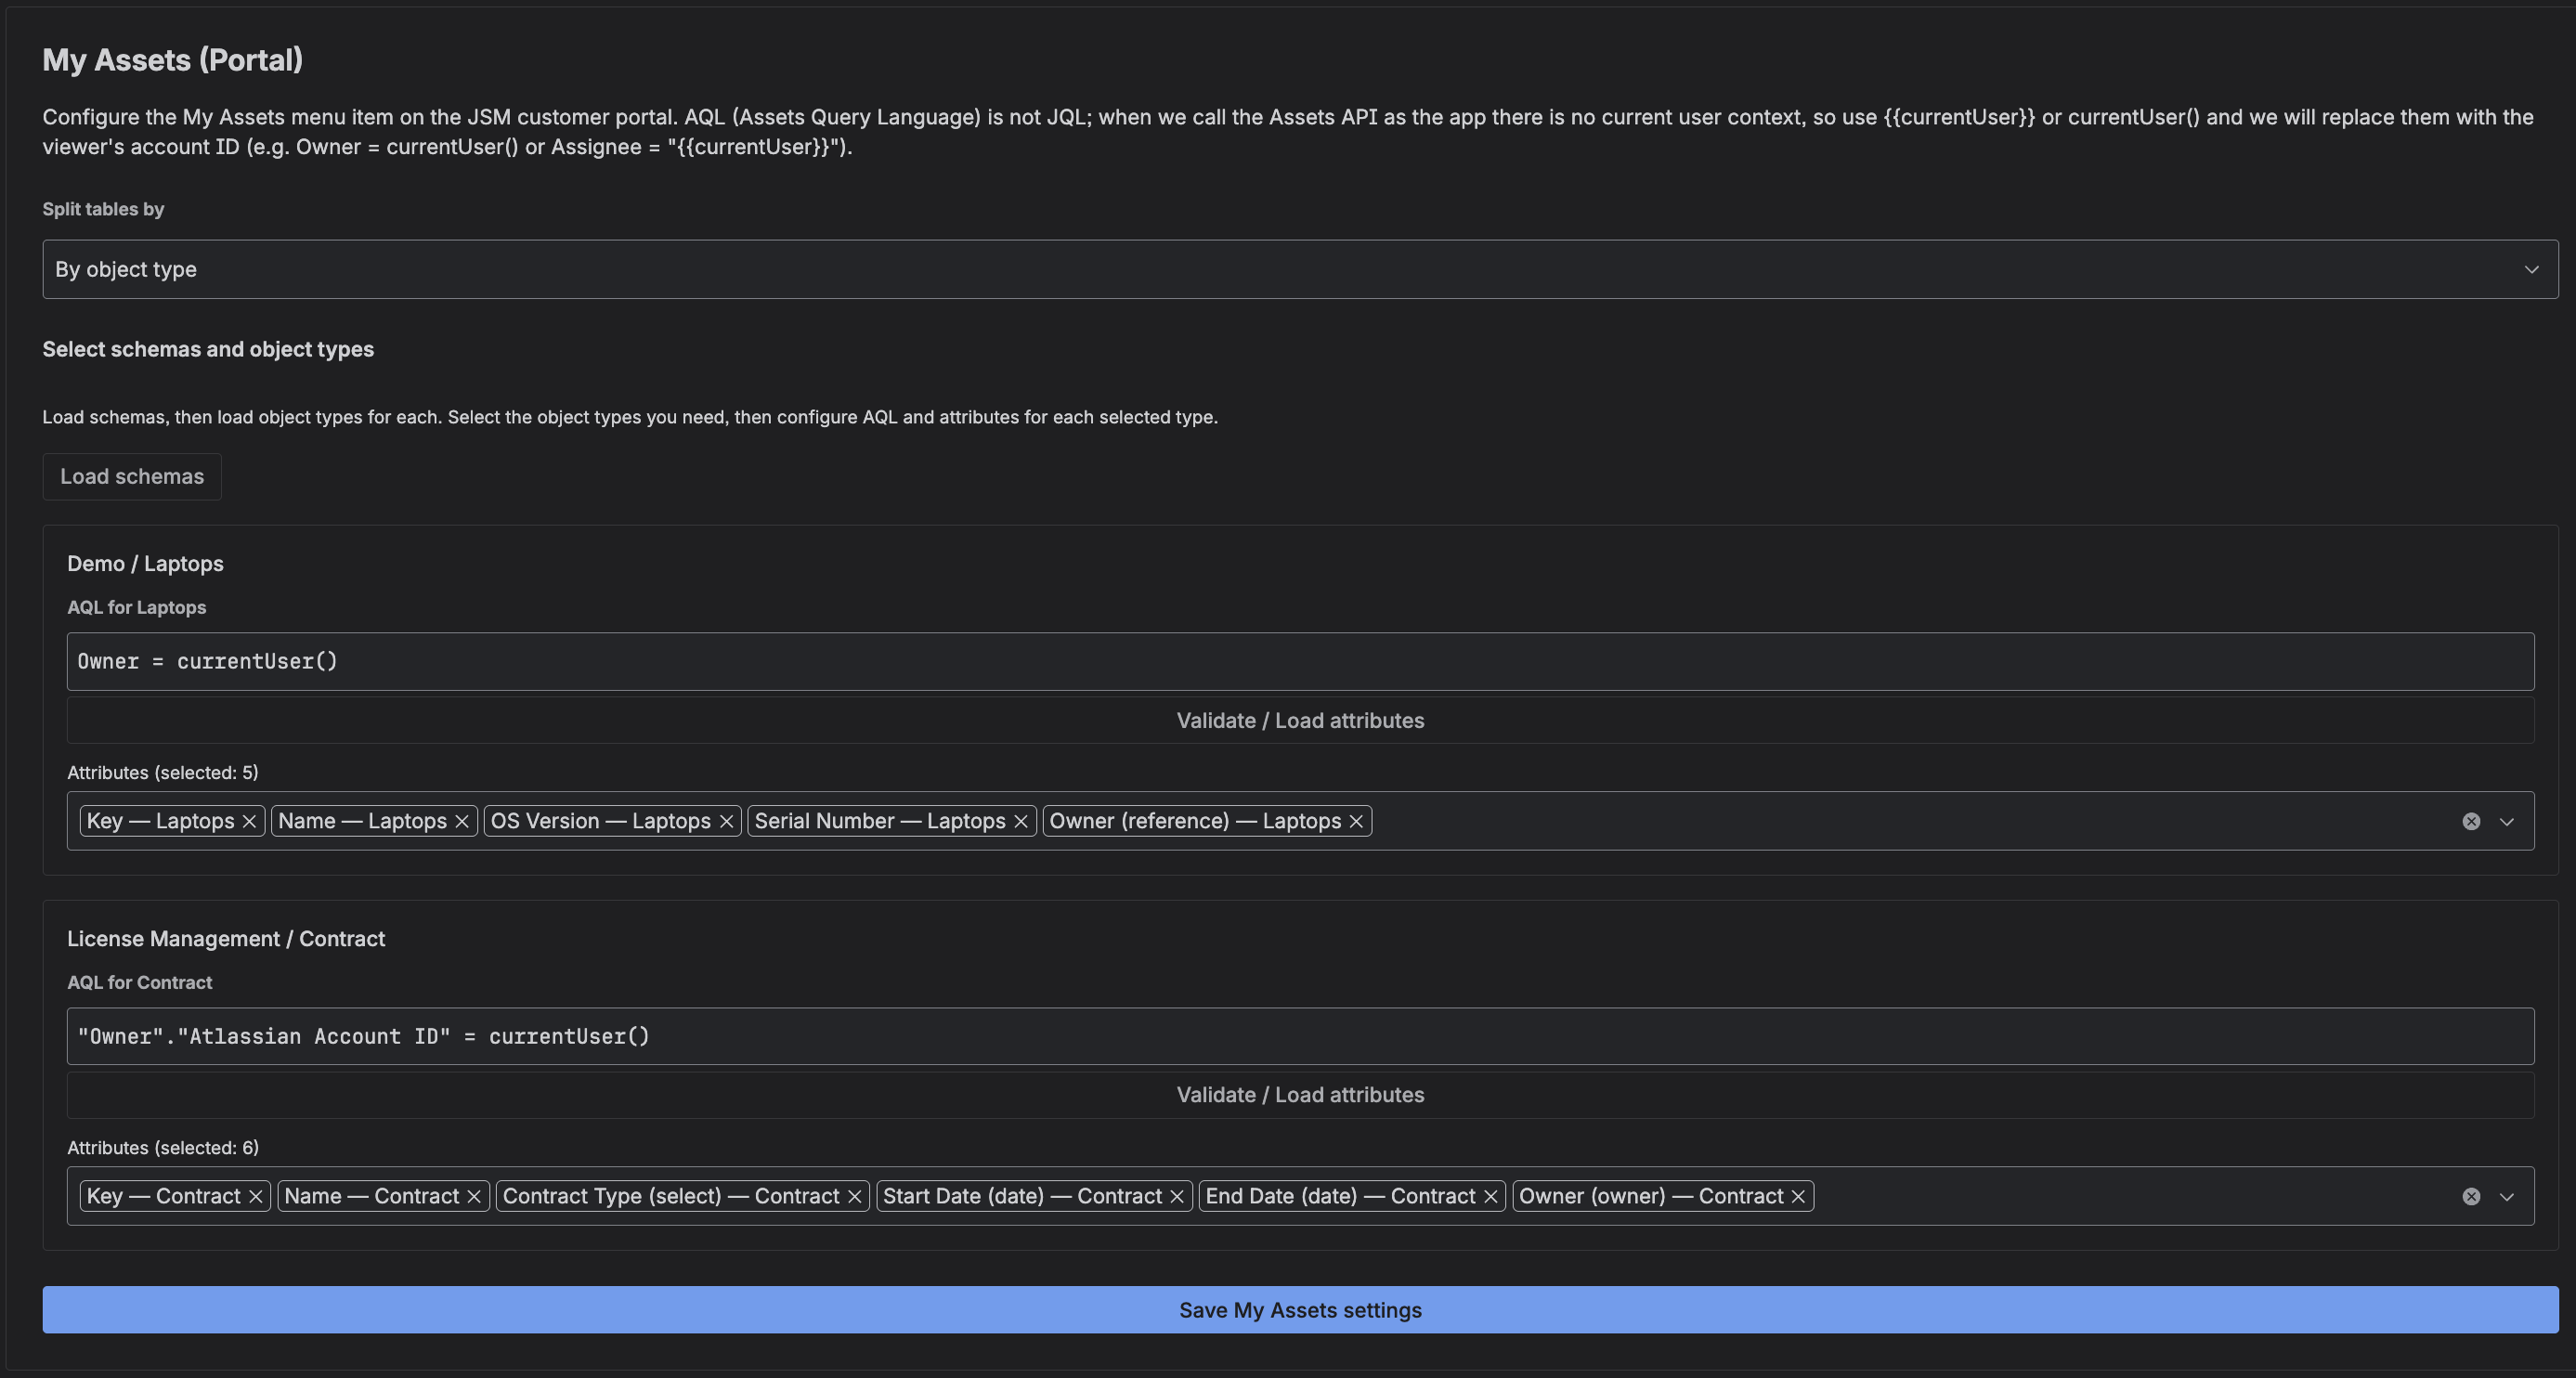Remove the Owner (owner) — Contract tag
2576x1378 pixels.
coord(1798,1196)
